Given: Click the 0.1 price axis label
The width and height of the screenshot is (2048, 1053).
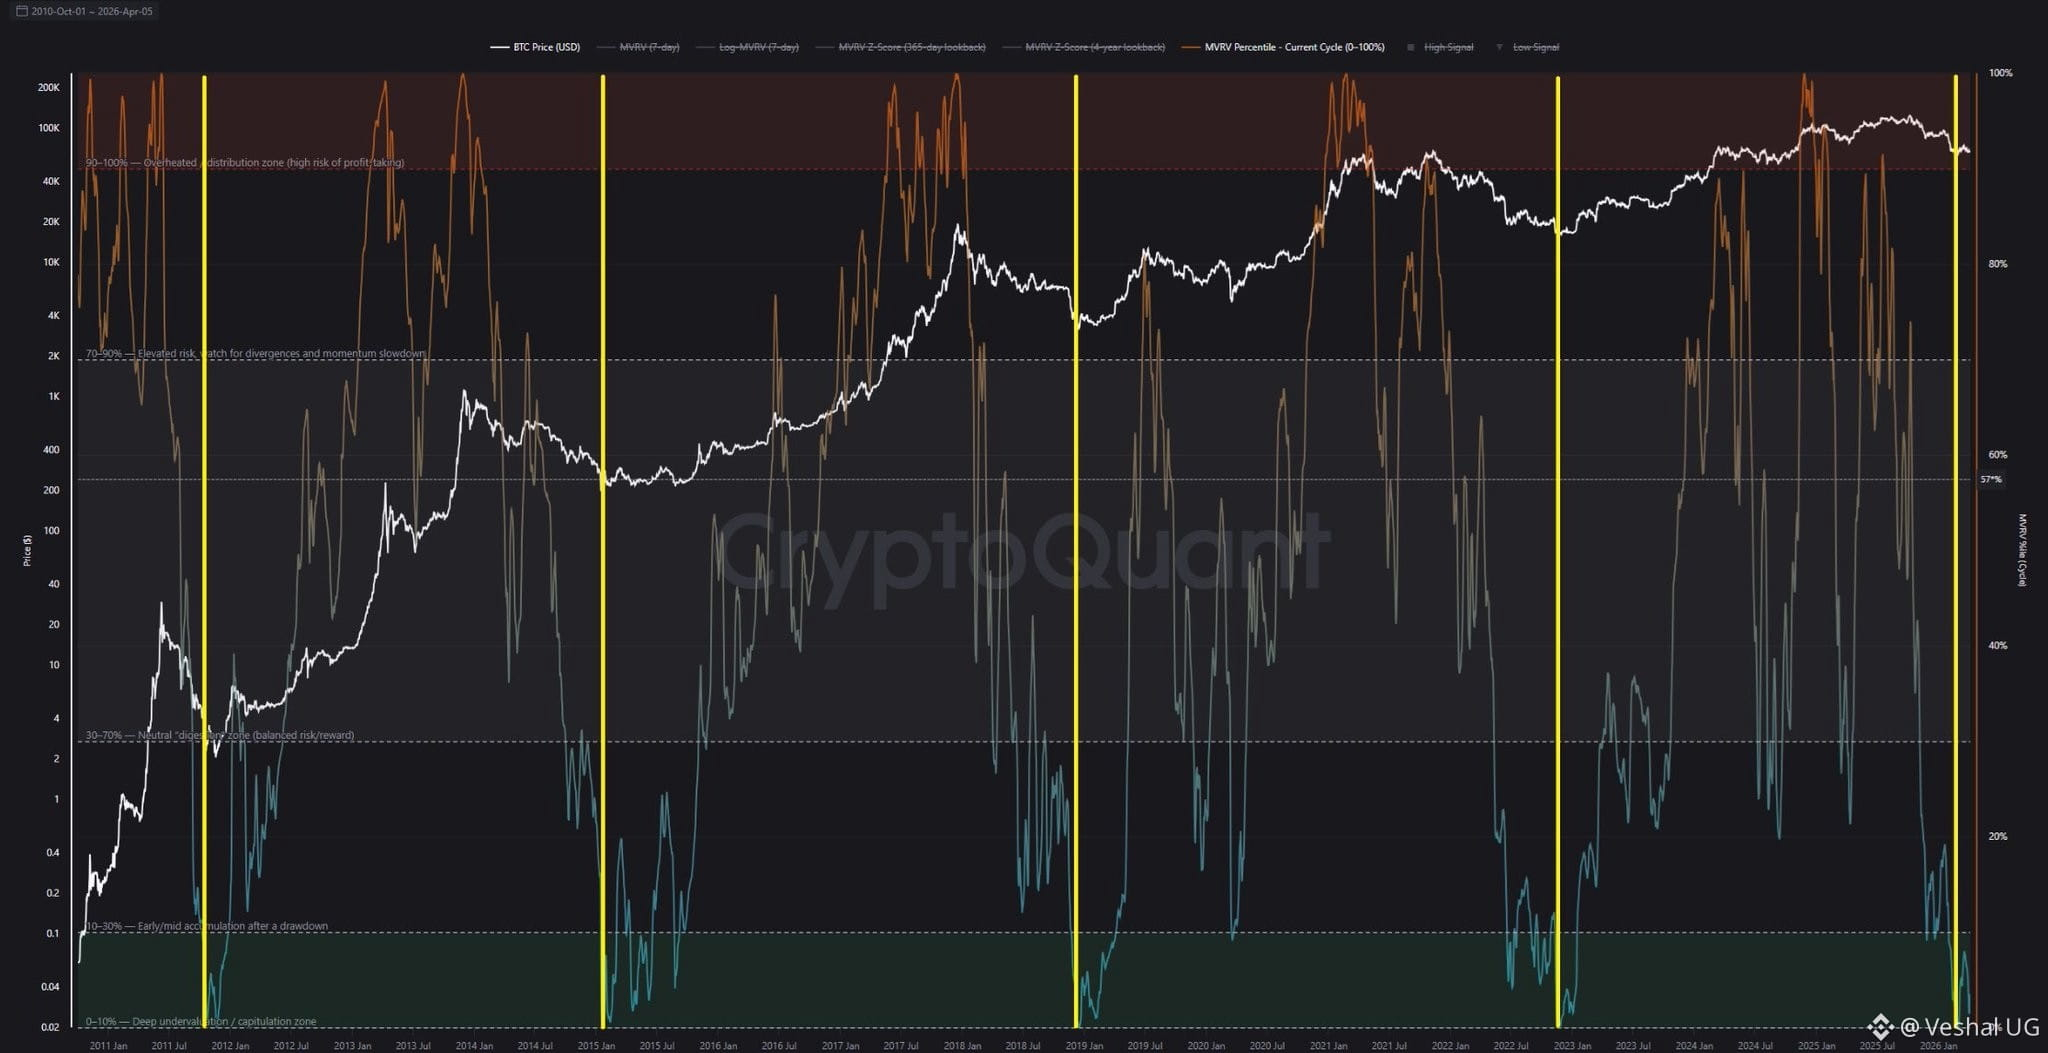Looking at the screenshot, I should click(53, 934).
